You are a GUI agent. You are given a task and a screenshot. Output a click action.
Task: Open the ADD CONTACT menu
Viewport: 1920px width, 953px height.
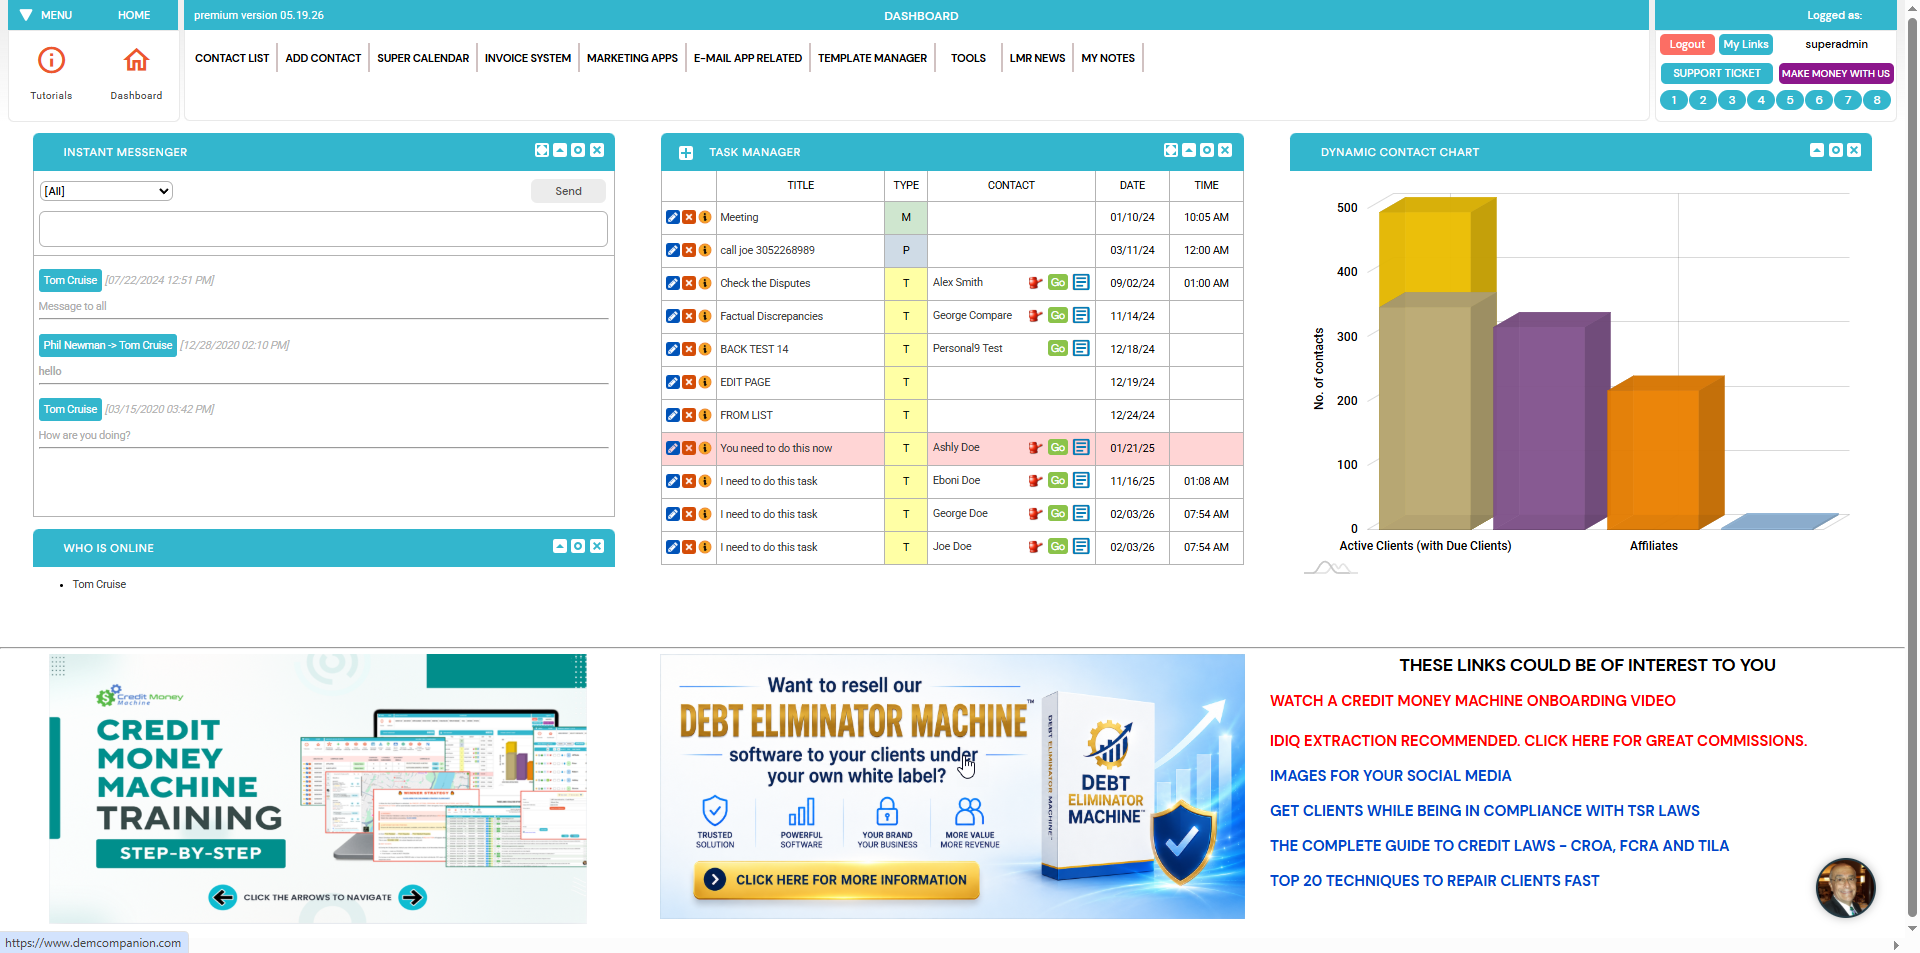click(323, 58)
